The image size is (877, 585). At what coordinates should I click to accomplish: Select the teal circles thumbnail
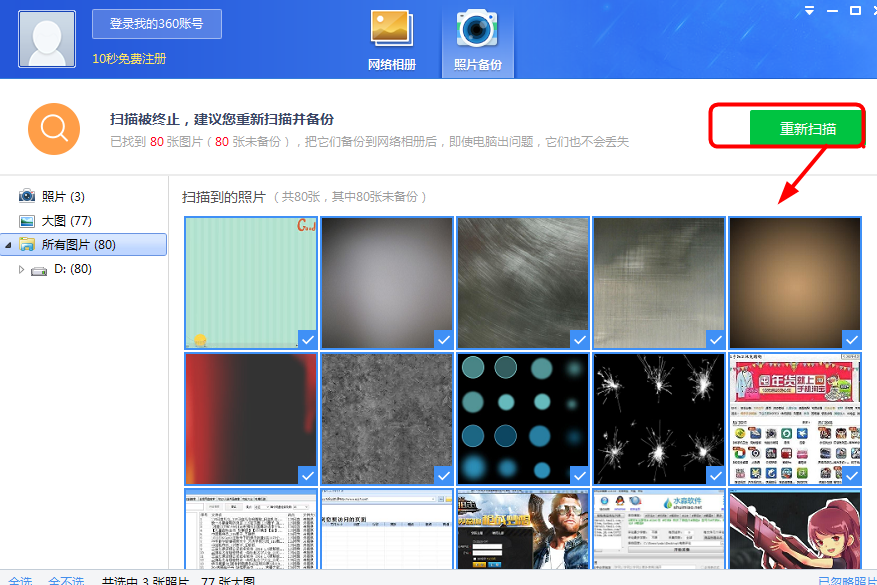[523, 418]
